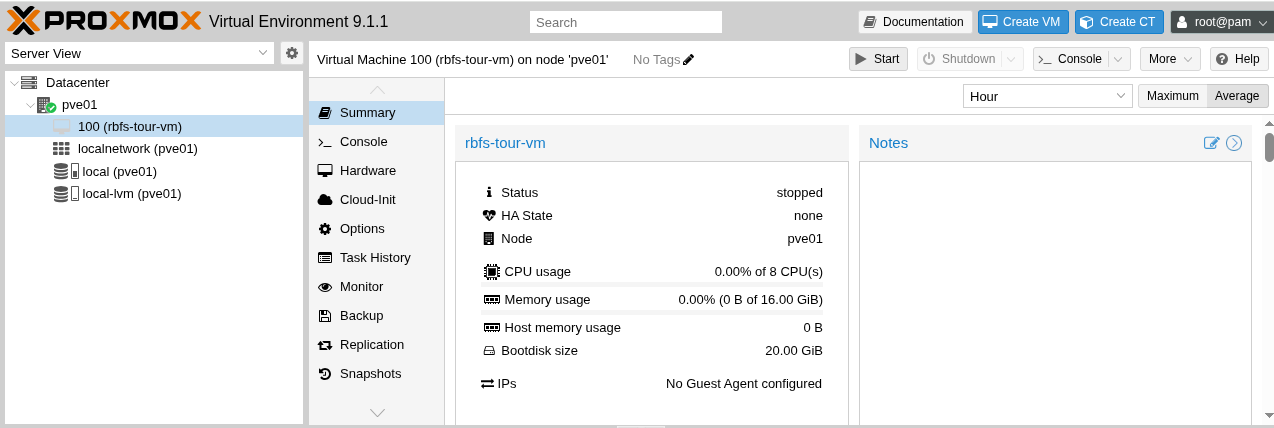Select the pve01 node in tree

[79, 104]
